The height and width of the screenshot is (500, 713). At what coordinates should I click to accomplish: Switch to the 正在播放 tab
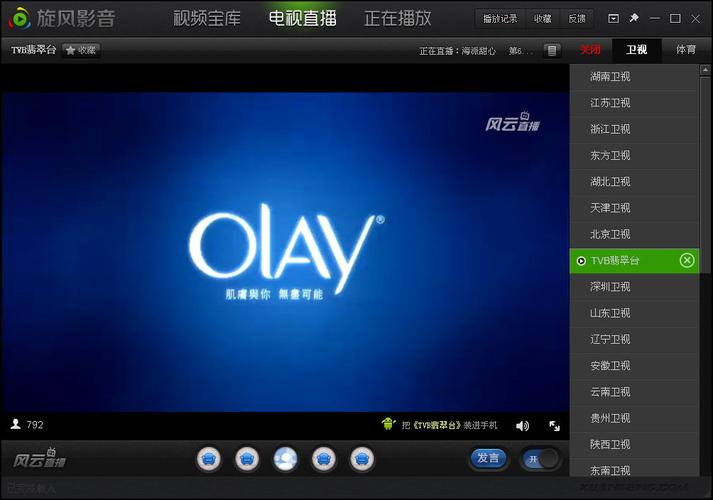(398, 19)
